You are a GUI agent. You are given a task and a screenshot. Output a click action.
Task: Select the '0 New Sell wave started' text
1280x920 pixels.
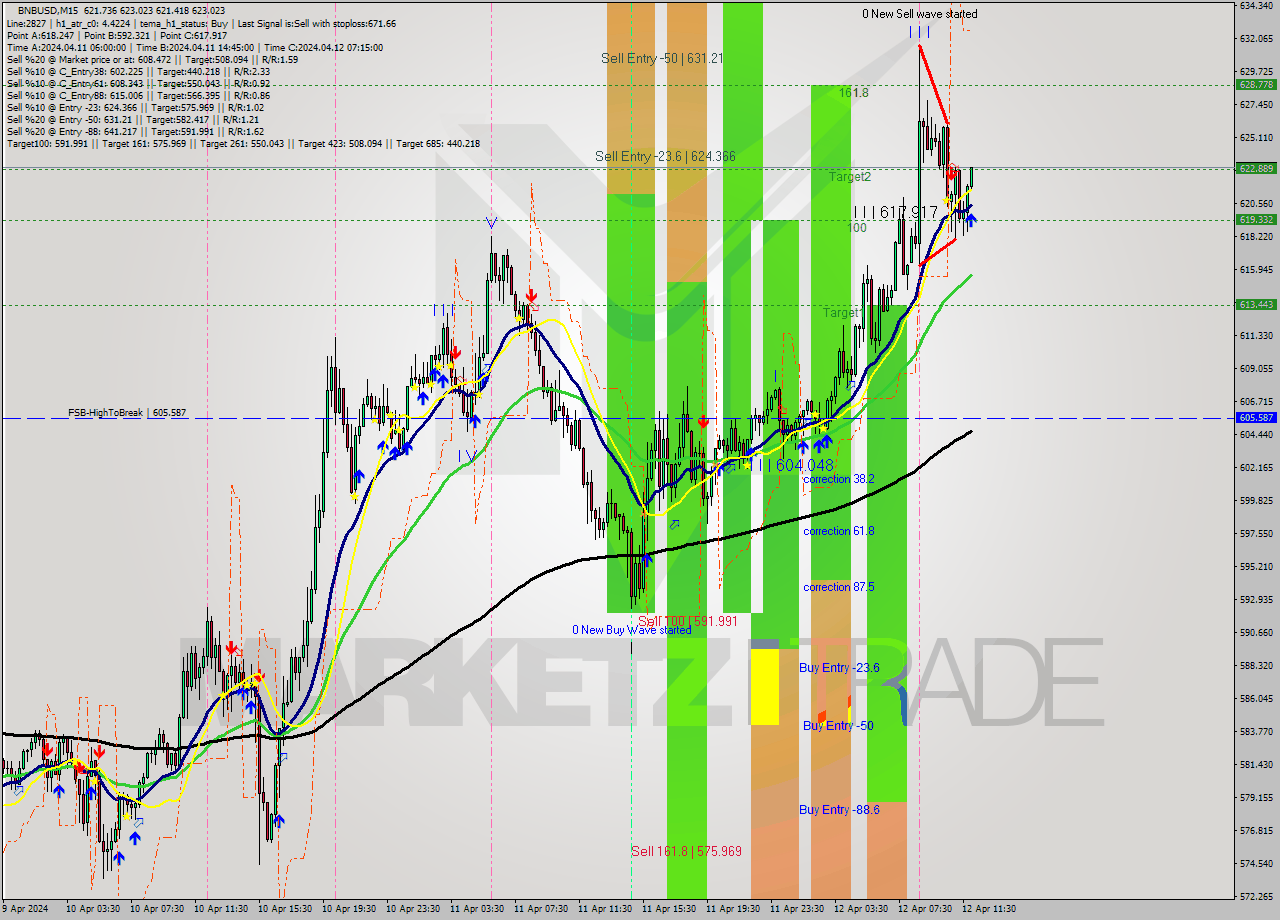point(920,14)
